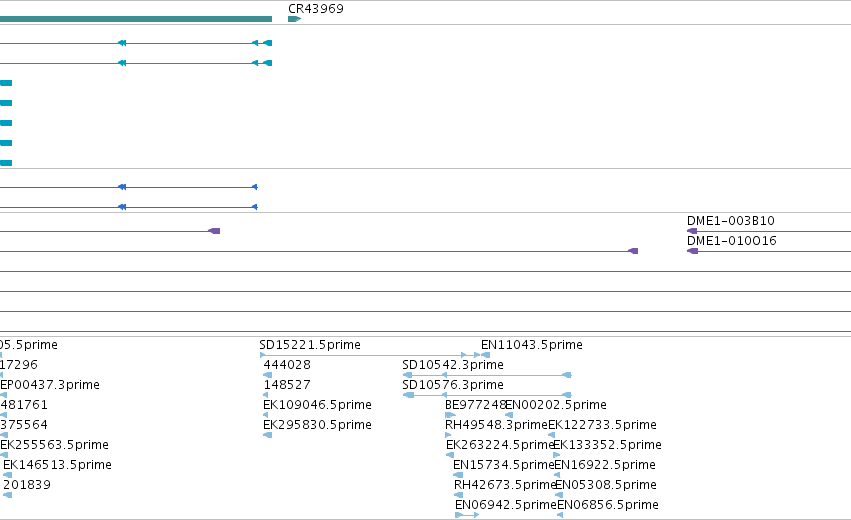Select the EN06856.5prime EST label

pos(608,505)
